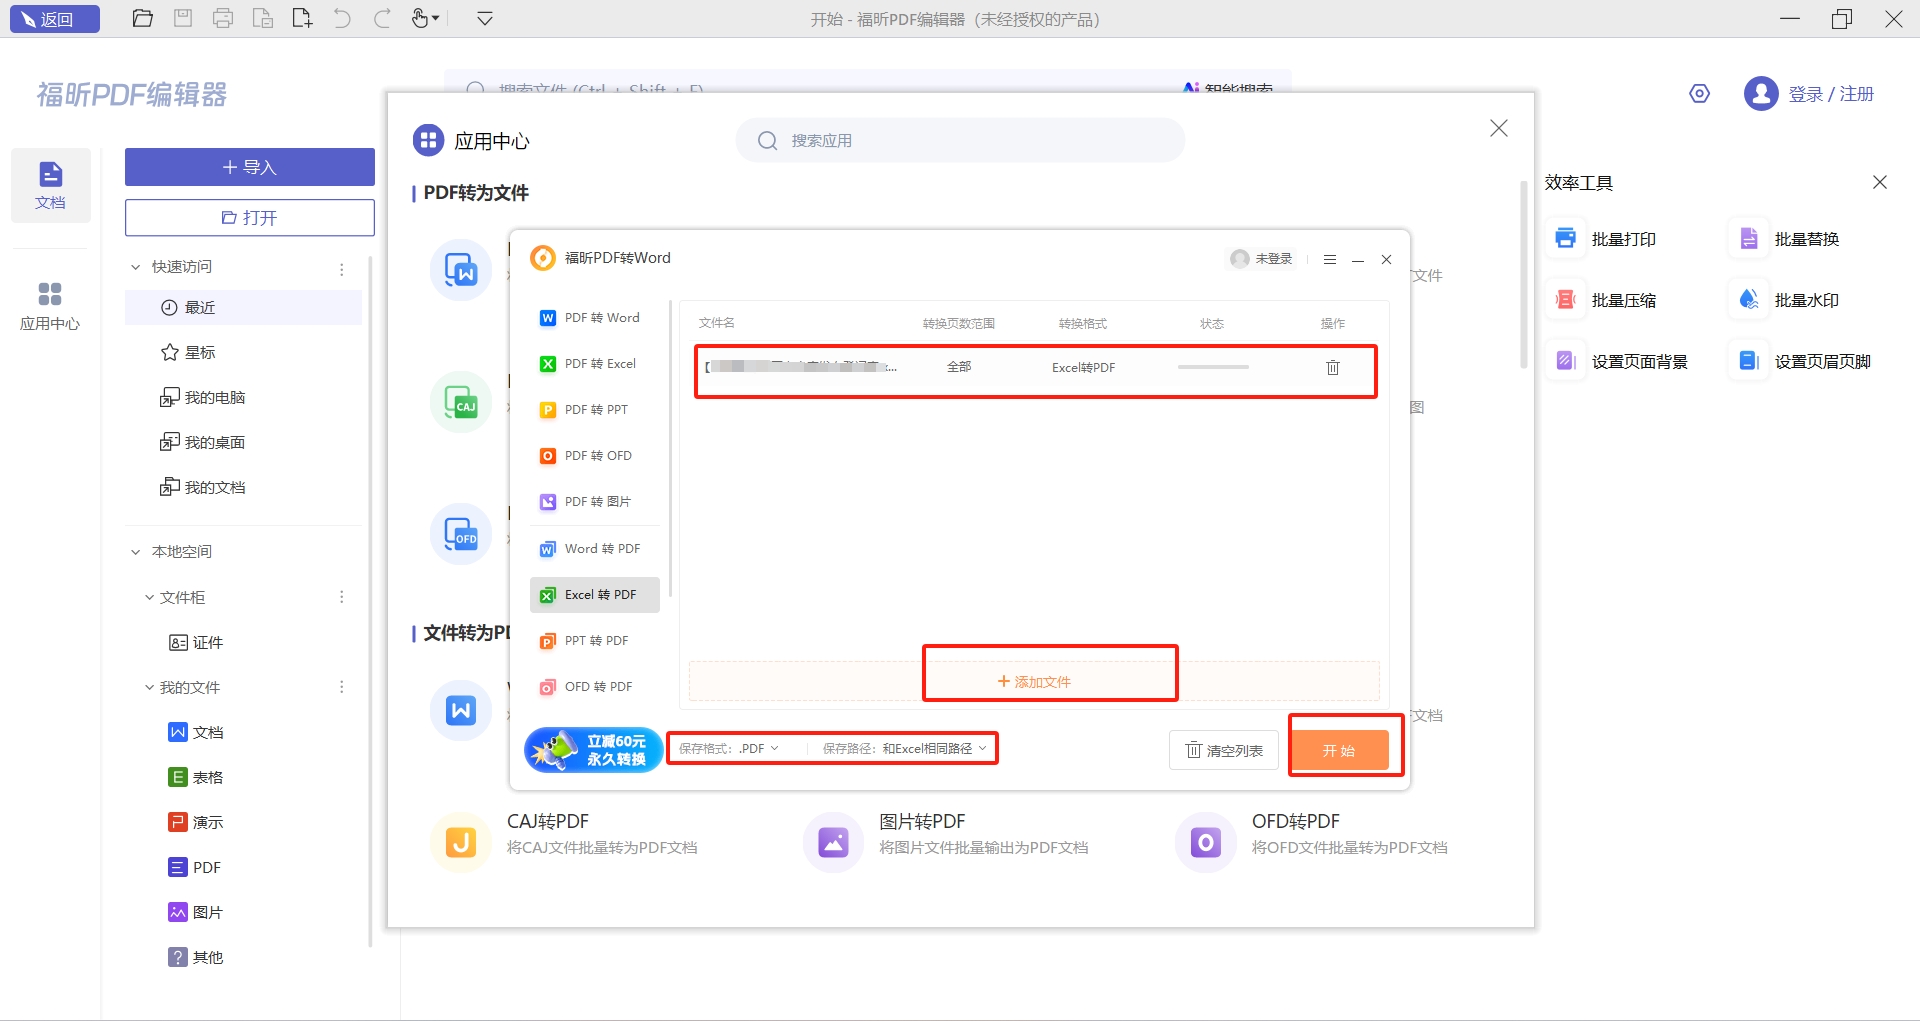
Task: Click the settings icon beside login
Action: pos(1699,94)
